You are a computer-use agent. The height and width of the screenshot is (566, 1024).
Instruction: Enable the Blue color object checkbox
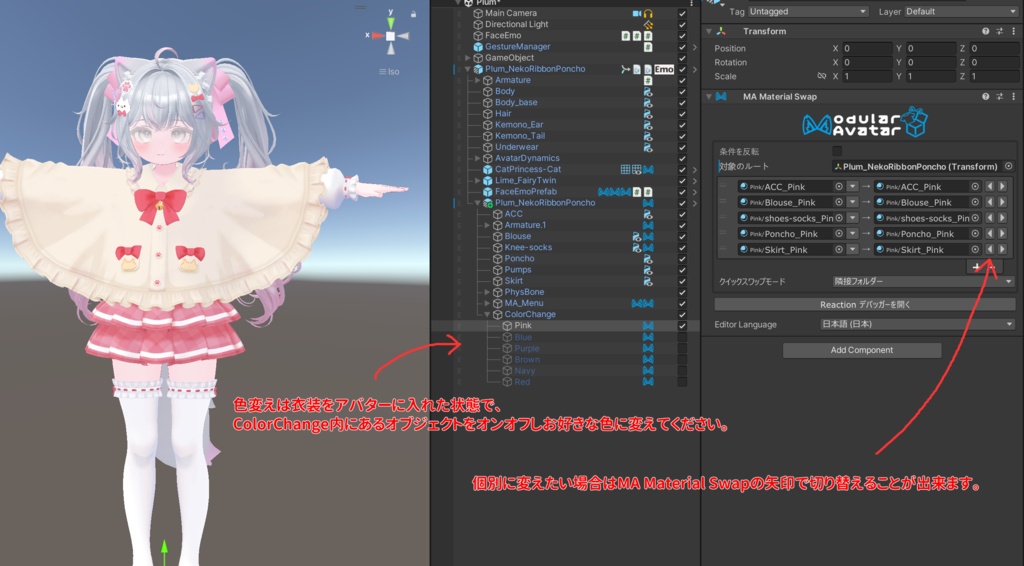click(x=682, y=337)
